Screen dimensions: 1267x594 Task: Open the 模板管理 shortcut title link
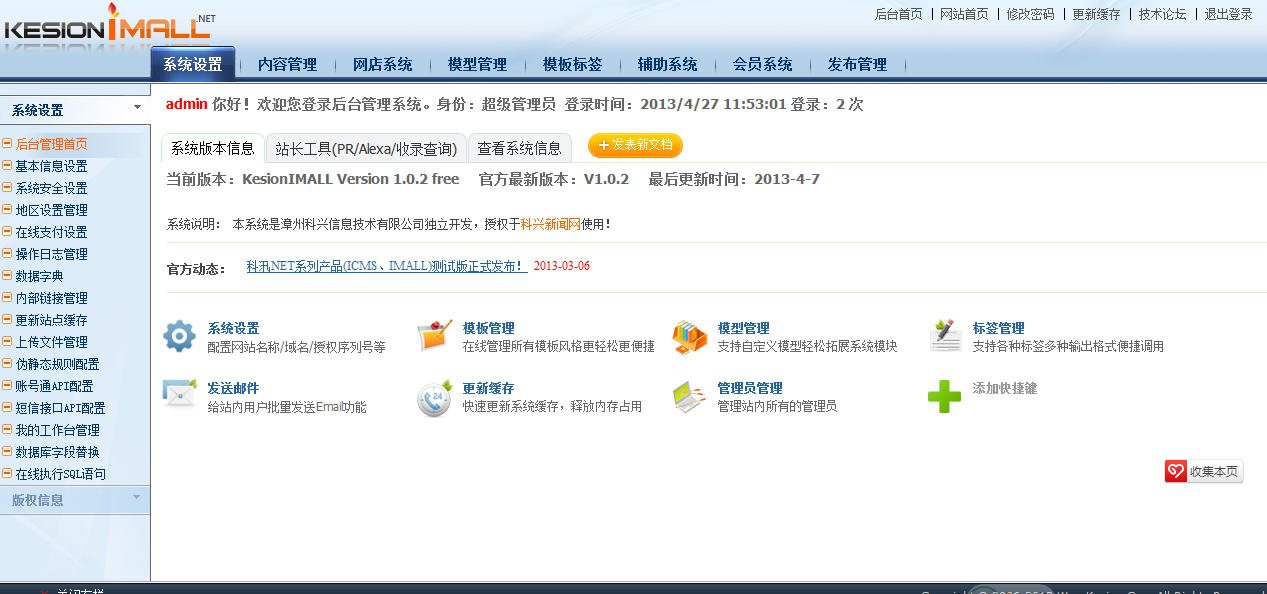point(488,328)
